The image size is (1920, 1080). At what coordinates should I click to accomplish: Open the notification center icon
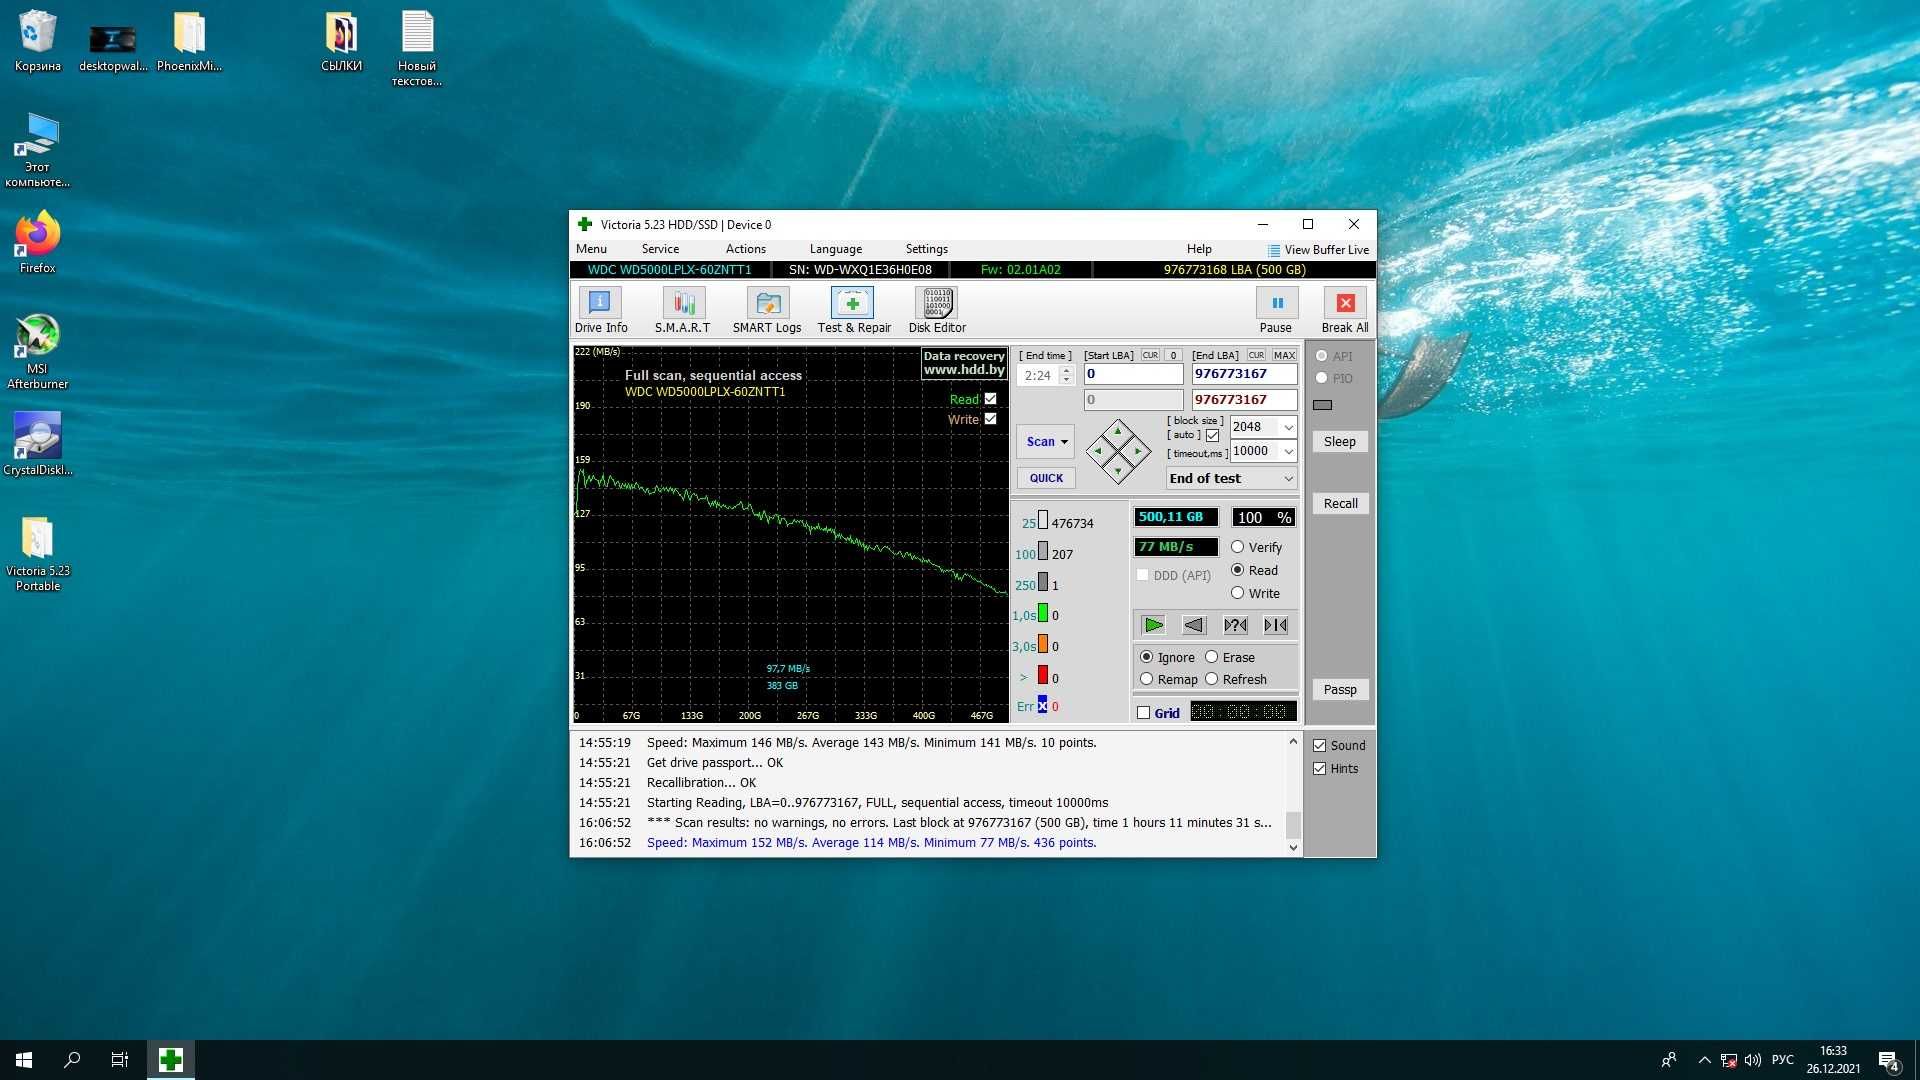(x=1888, y=1060)
